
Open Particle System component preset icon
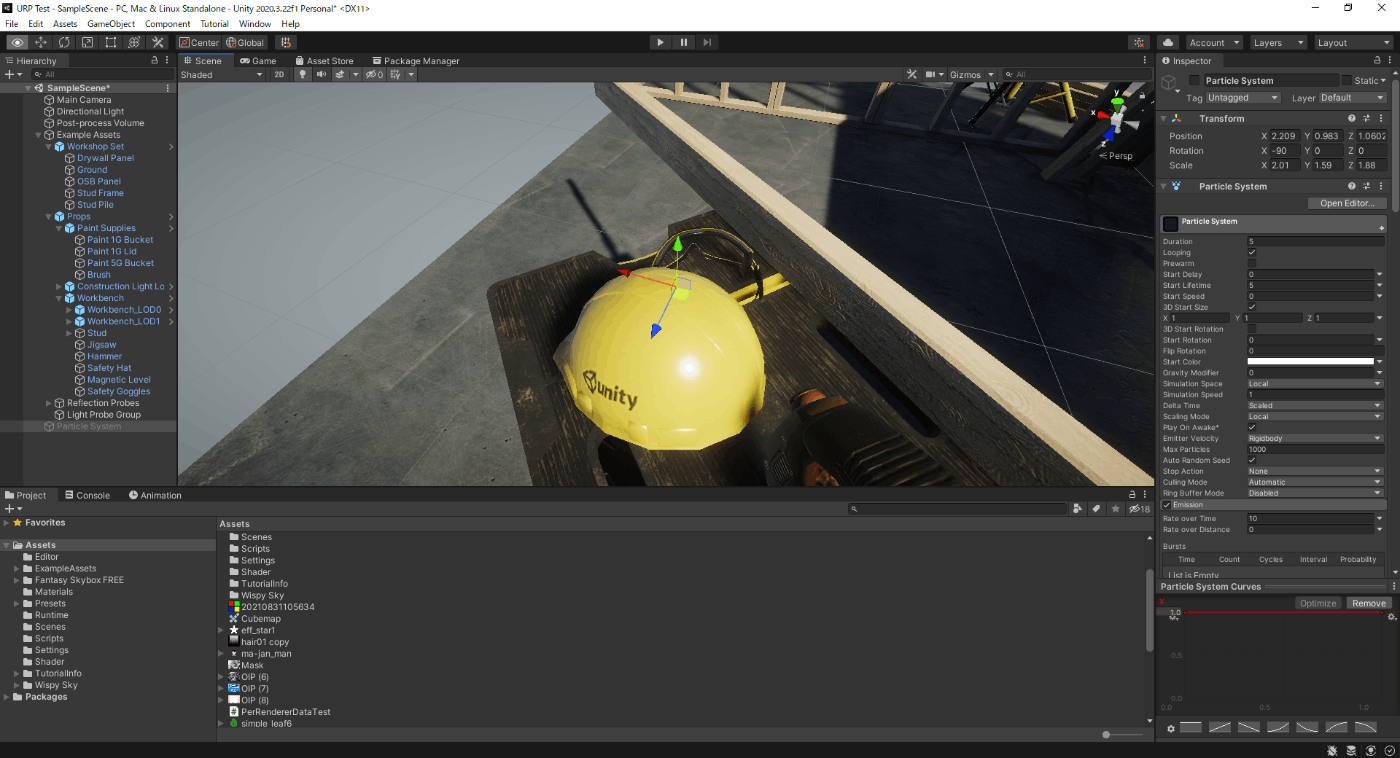tap(1366, 186)
